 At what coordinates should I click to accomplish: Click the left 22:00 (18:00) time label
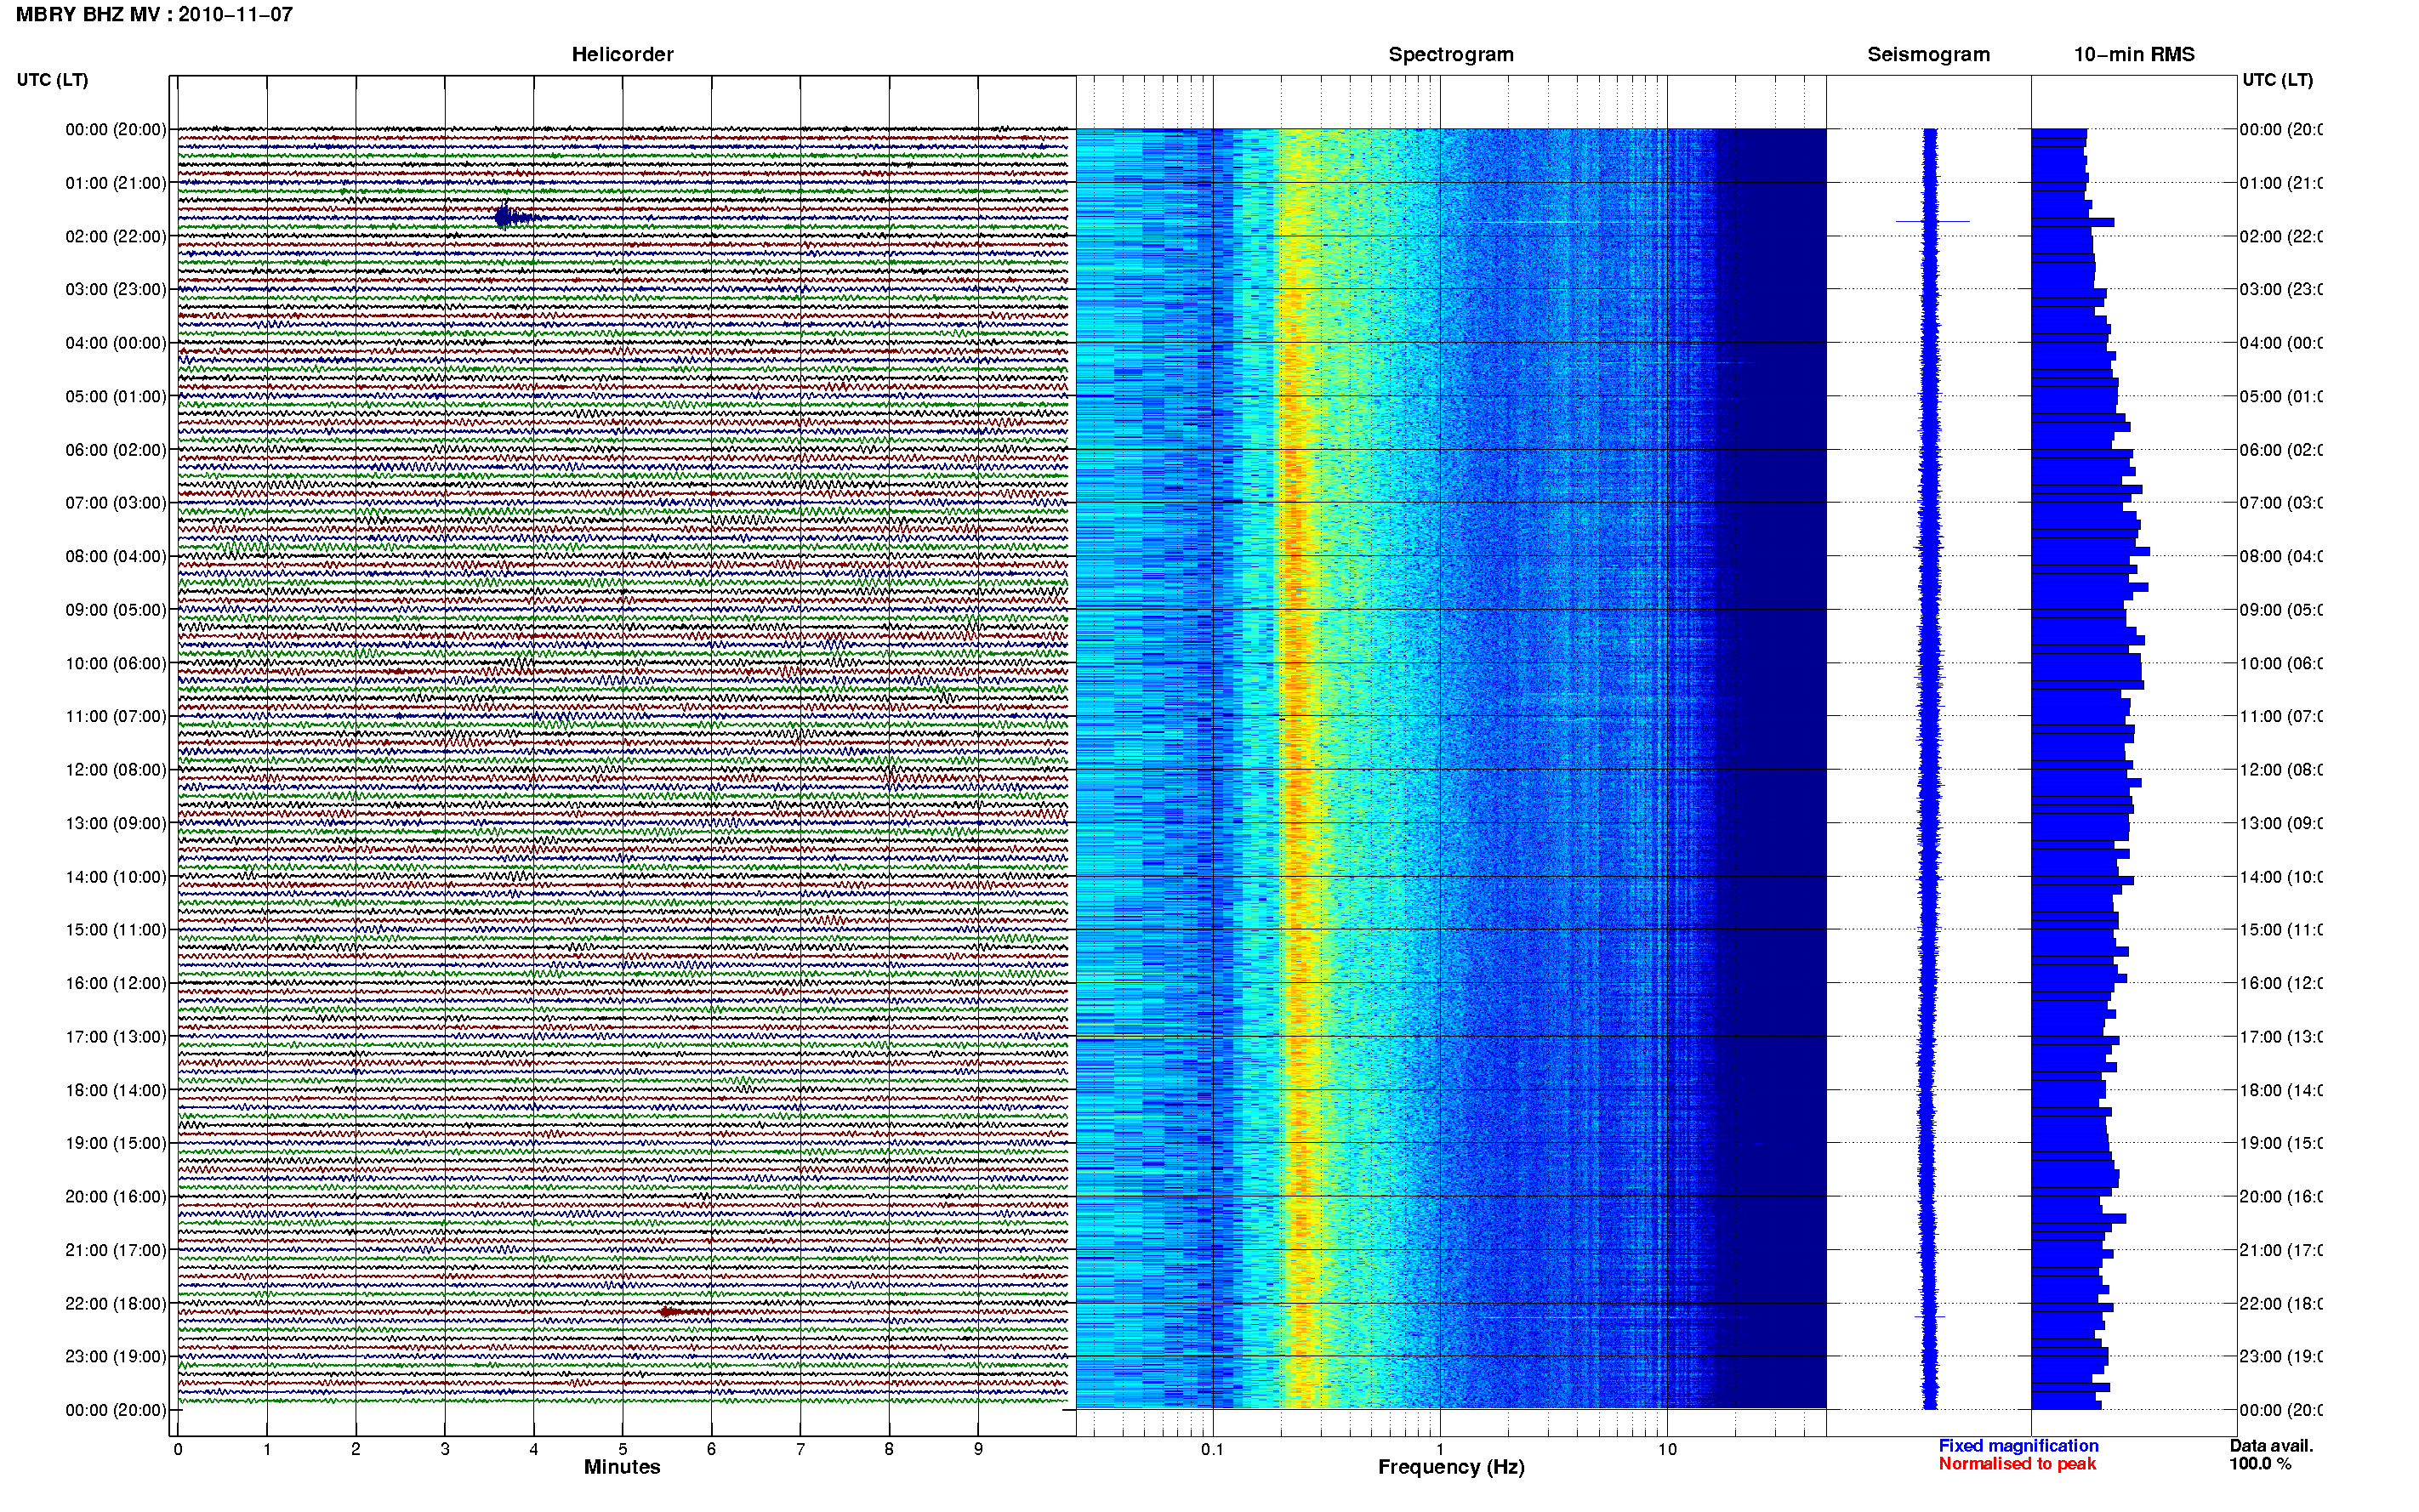coord(116,1304)
